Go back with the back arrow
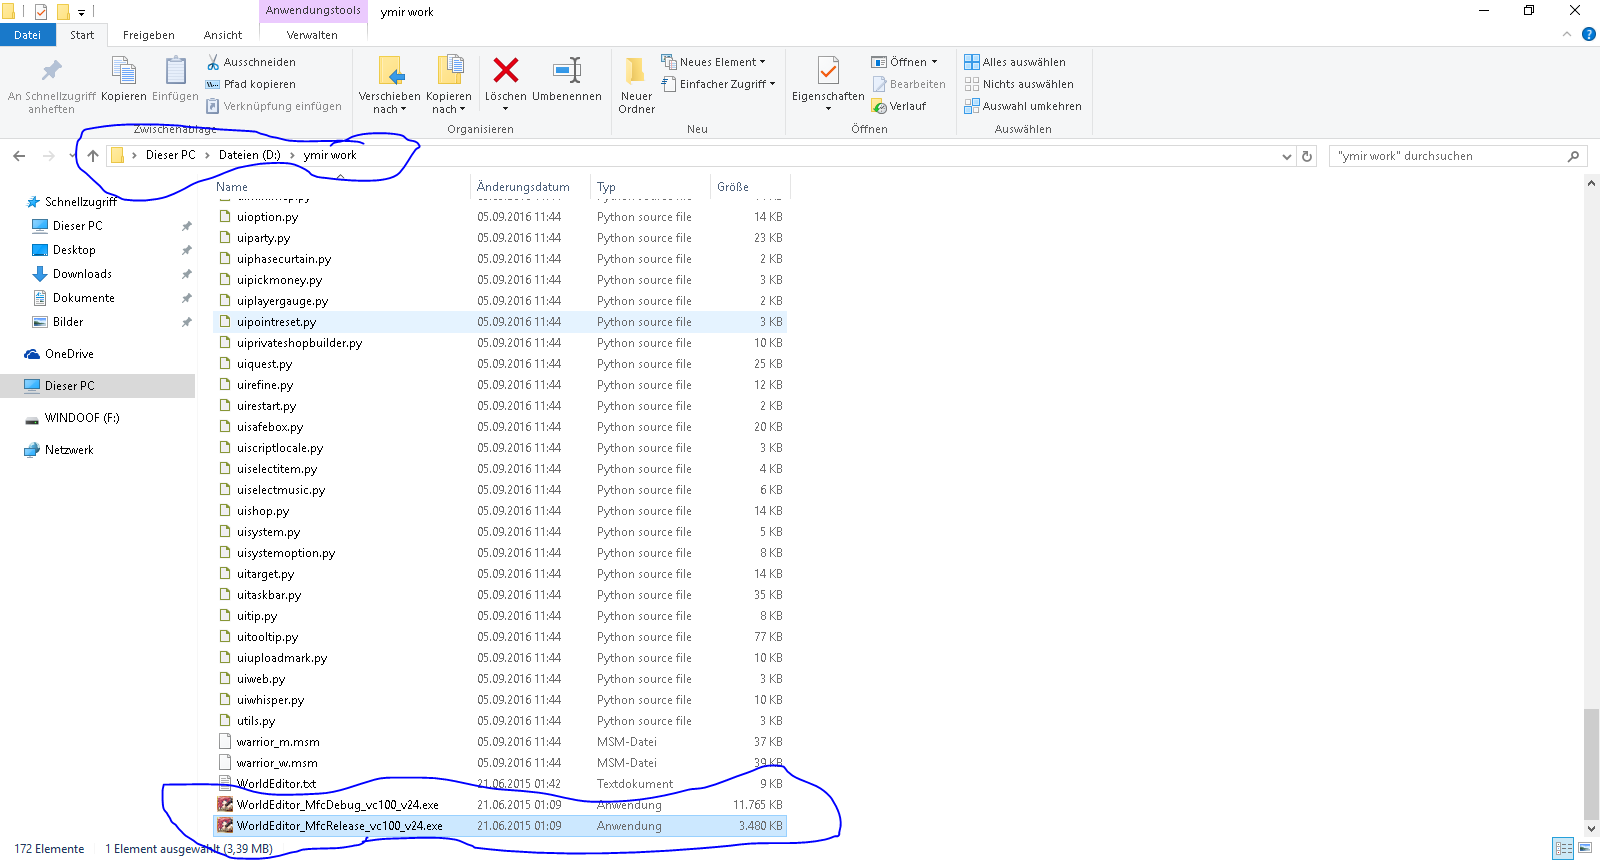 coord(19,156)
